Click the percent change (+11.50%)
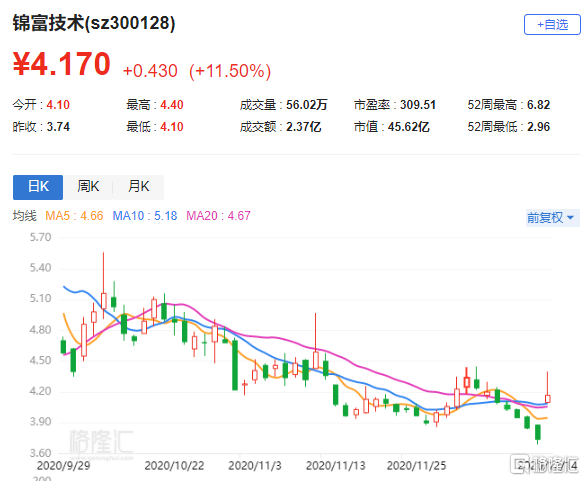Image resolution: width=585 pixels, height=481 pixels. point(230,71)
